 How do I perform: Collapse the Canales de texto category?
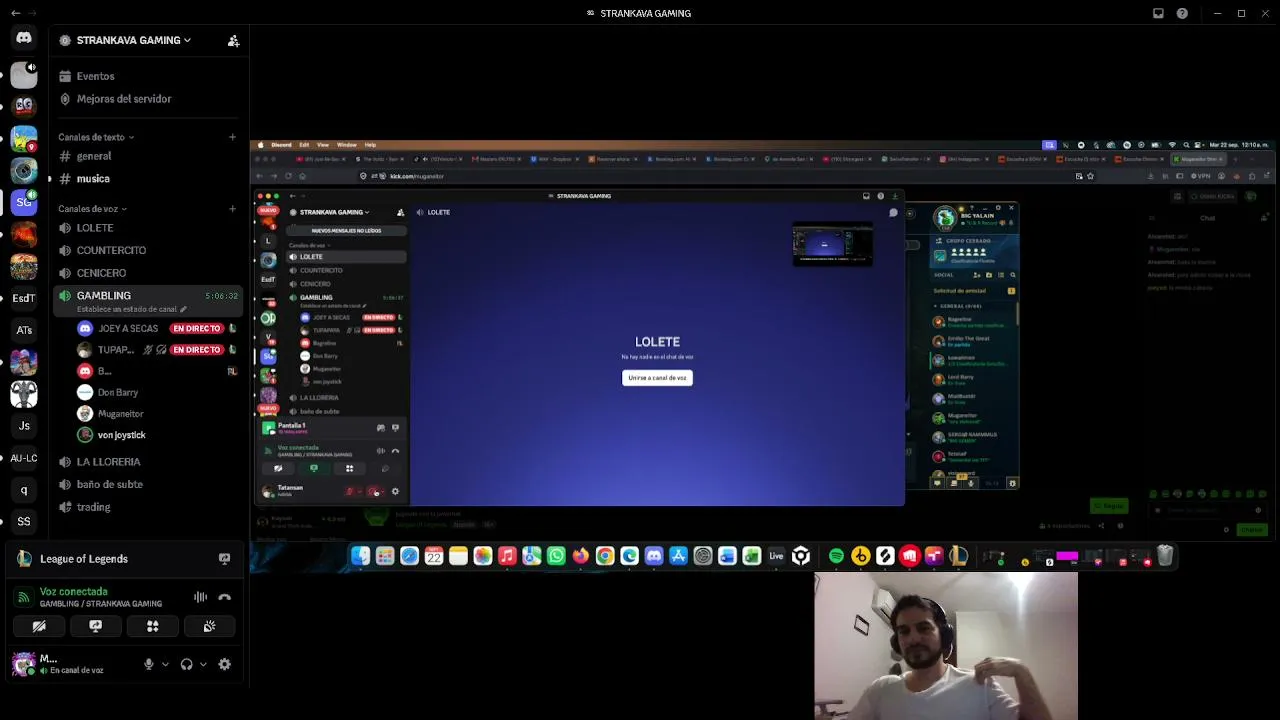pyautogui.click(x=96, y=137)
